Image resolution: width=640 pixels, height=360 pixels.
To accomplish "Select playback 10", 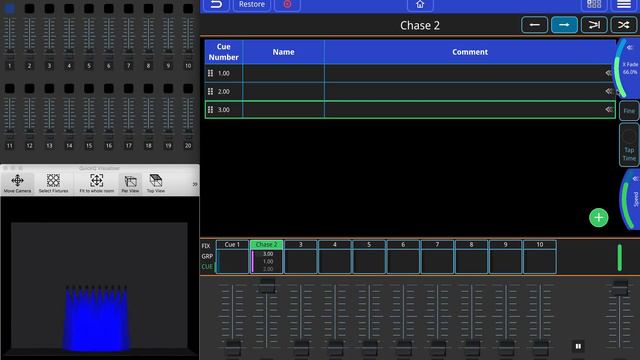I will click(540, 257).
